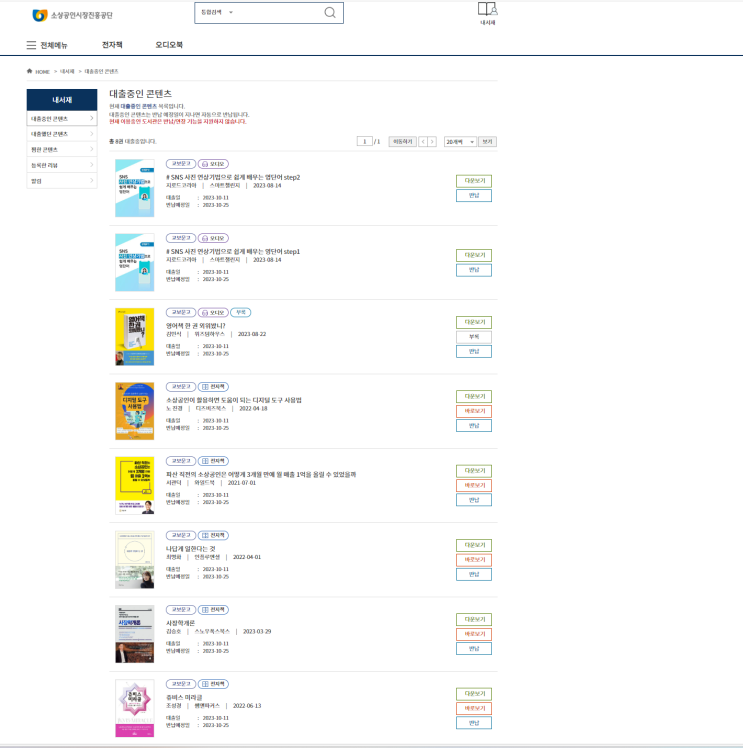
Task: Click 반납 button for SNS step2 book
Action: click(x=474, y=196)
